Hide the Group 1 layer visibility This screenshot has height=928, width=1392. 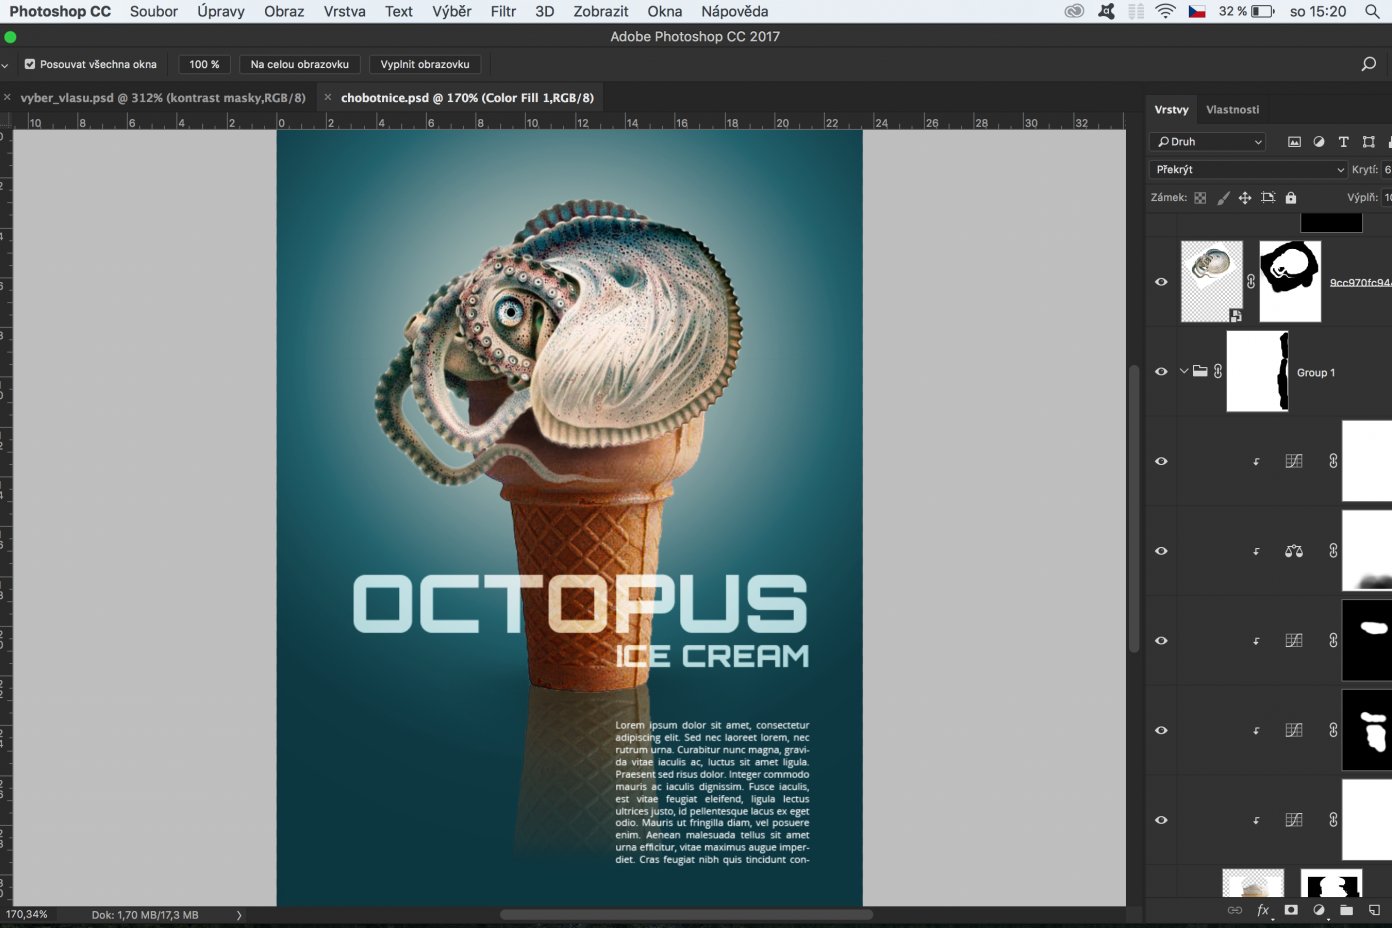[x=1161, y=372]
